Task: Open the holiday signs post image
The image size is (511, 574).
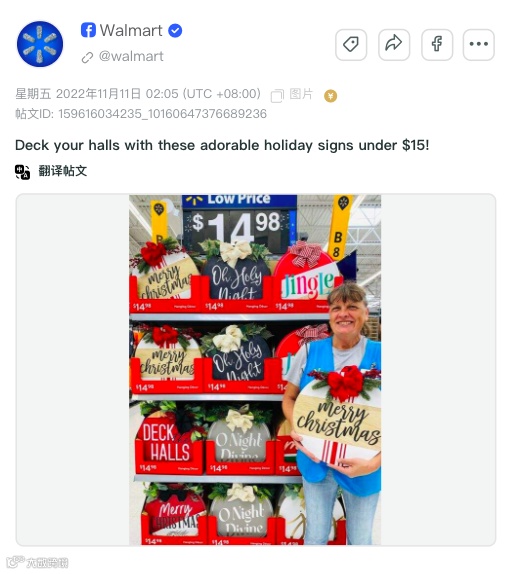Action: pyautogui.click(x=255, y=370)
